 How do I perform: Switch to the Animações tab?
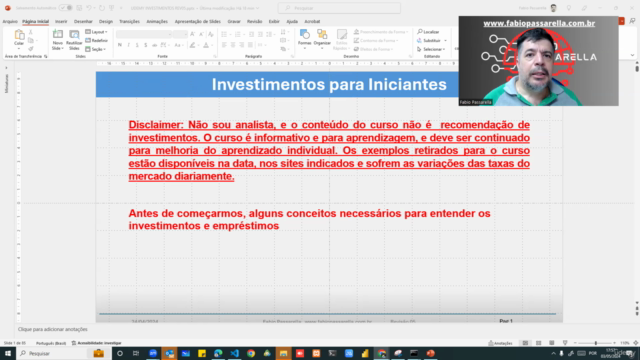[157, 21]
